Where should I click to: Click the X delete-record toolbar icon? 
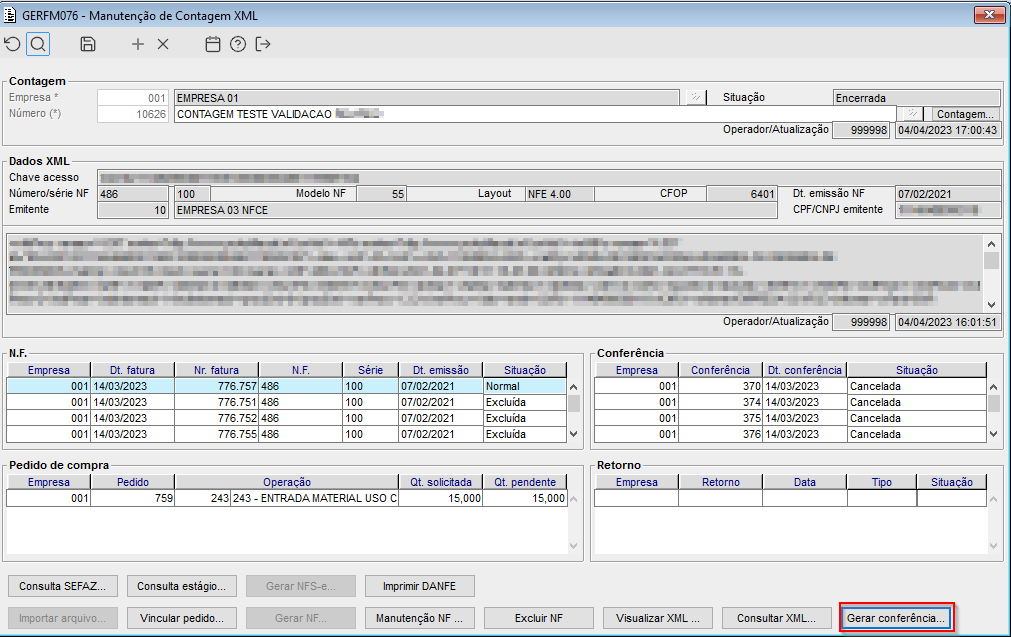(163, 44)
